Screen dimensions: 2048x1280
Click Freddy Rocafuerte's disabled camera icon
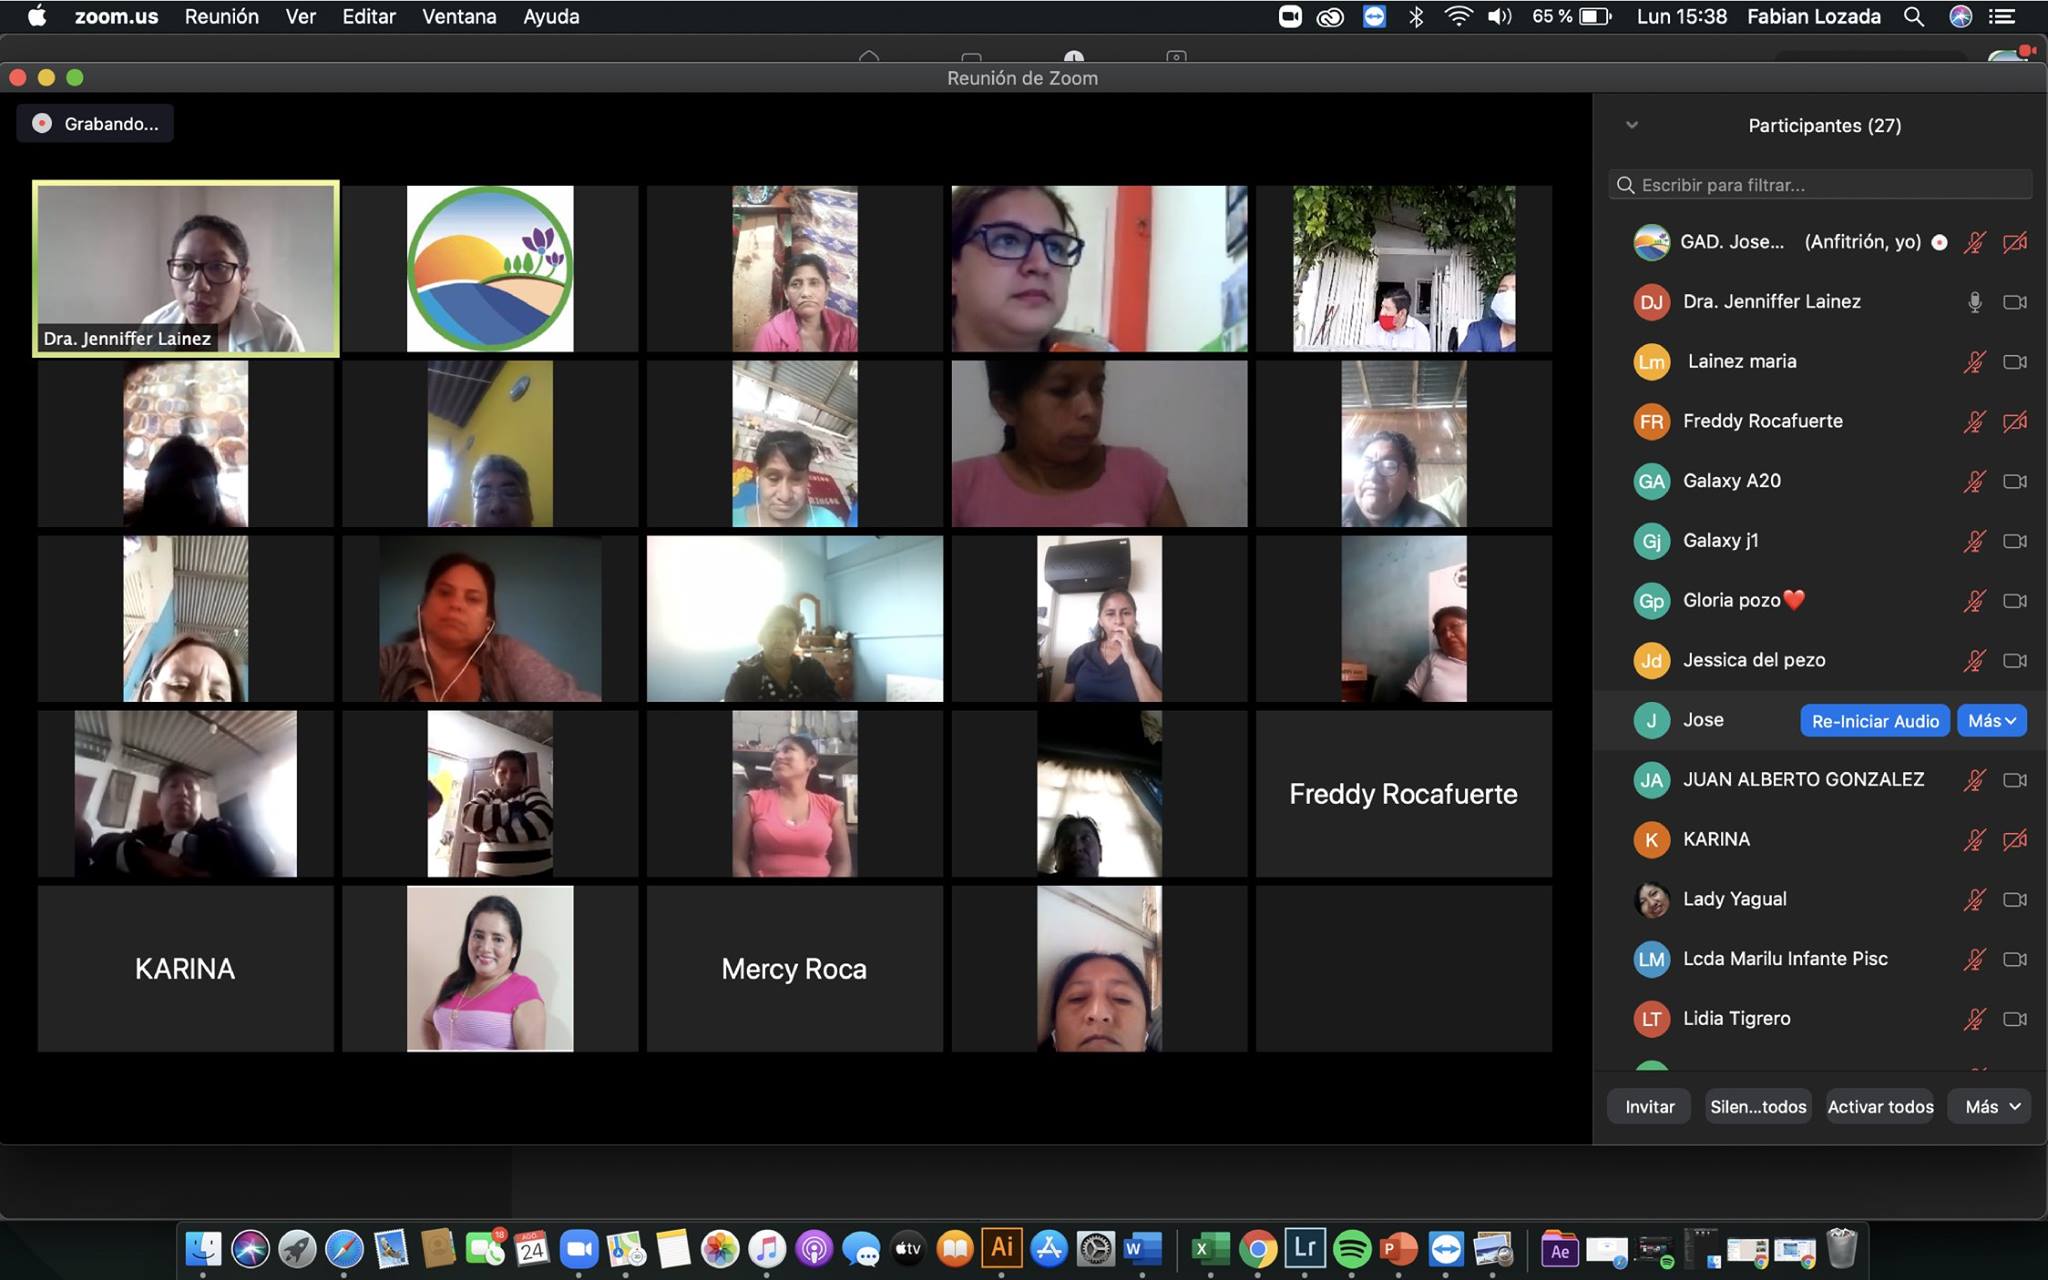pos(2014,422)
